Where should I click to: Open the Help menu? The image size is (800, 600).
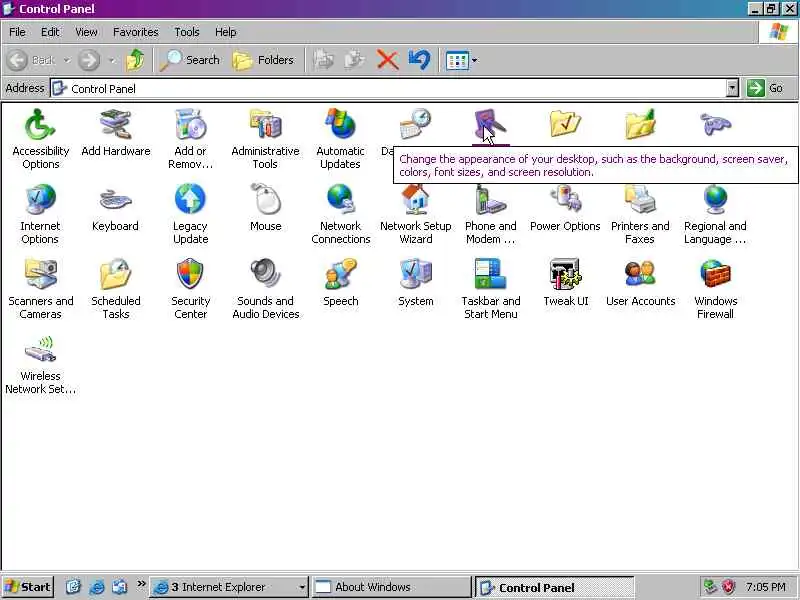click(x=225, y=32)
